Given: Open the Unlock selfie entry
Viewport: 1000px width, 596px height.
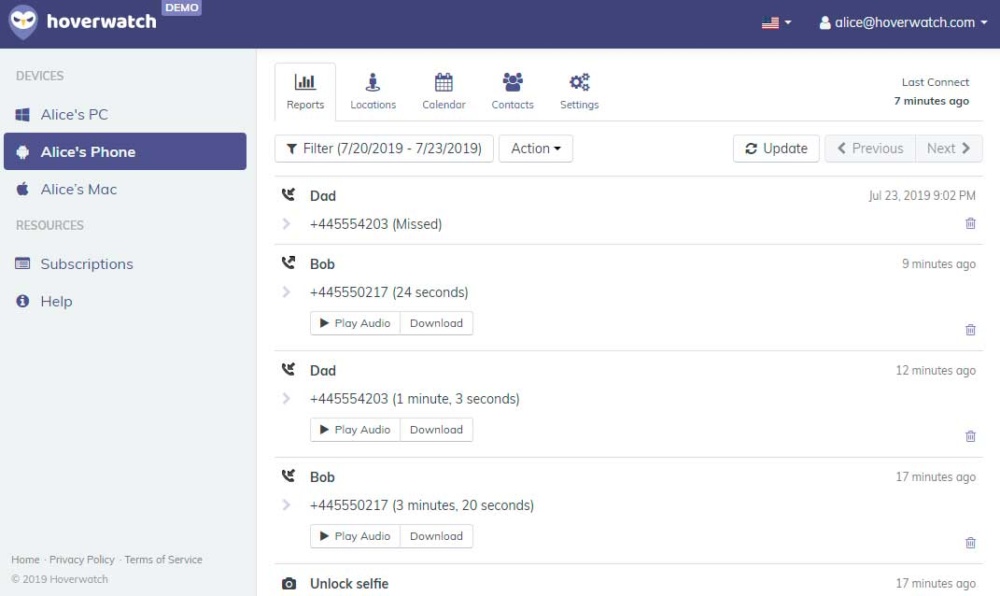Looking at the screenshot, I should (x=349, y=584).
